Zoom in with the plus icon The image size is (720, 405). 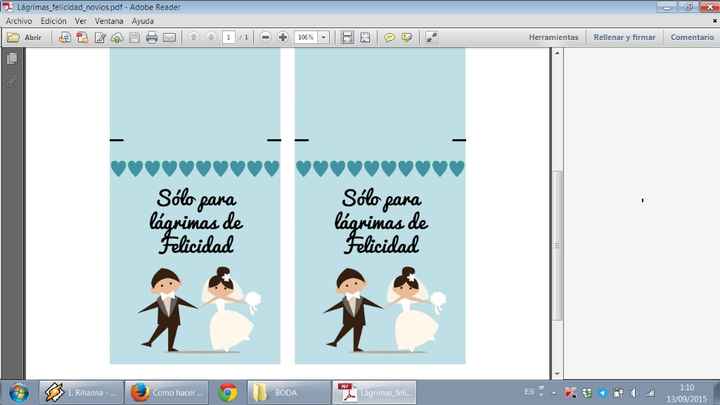pos(283,37)
